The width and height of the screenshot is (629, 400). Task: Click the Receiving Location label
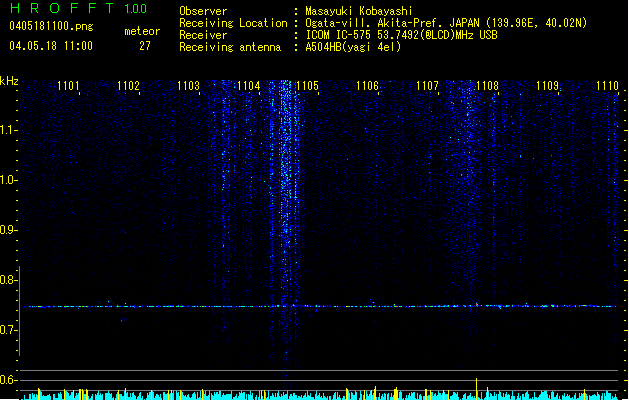click(233, 23)
